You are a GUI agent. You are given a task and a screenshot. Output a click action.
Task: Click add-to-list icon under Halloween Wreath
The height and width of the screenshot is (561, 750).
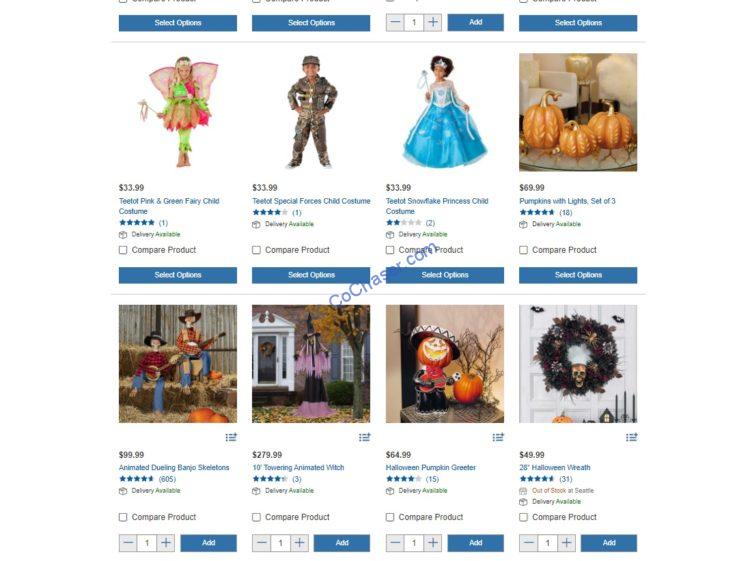click(x=631, y=437)
